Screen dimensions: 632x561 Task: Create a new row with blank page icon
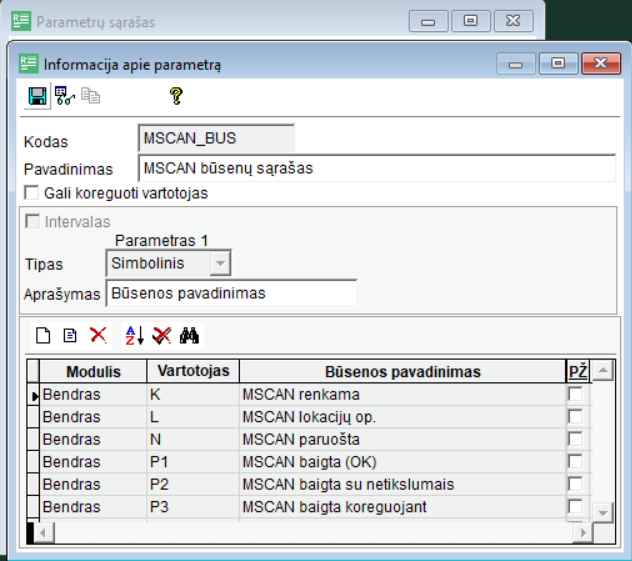(43, 336)
